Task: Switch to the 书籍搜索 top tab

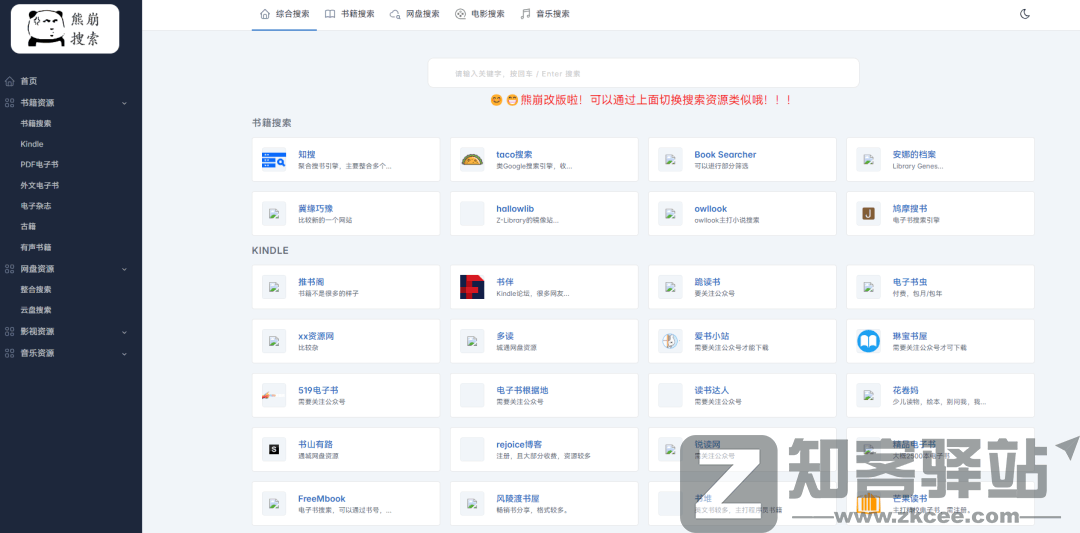Action: [350, 14]
